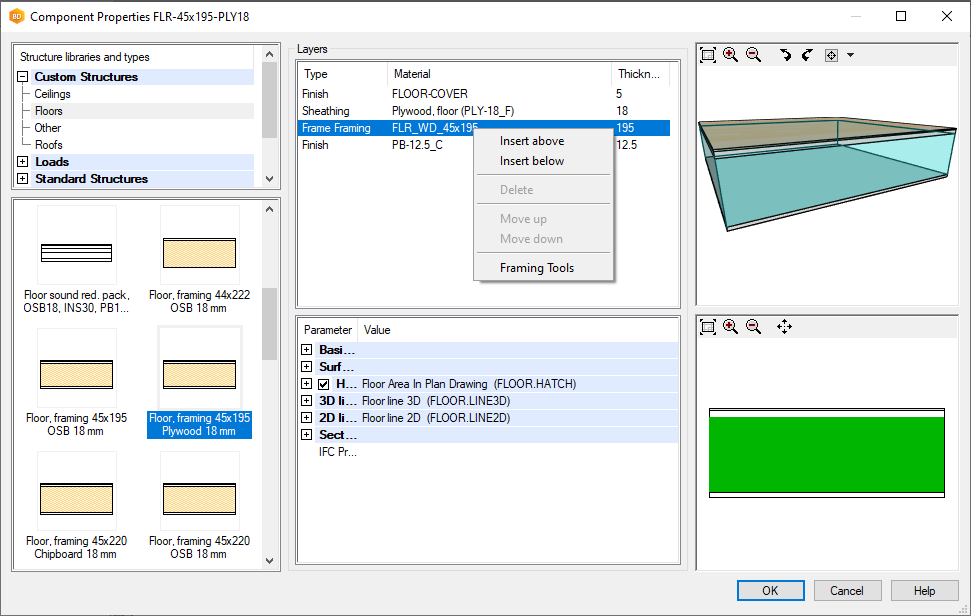Pick Floor framing 45x220 Chipboard thumbnail
The height and width of the screenshot is (616, 971).
(76, 505)
